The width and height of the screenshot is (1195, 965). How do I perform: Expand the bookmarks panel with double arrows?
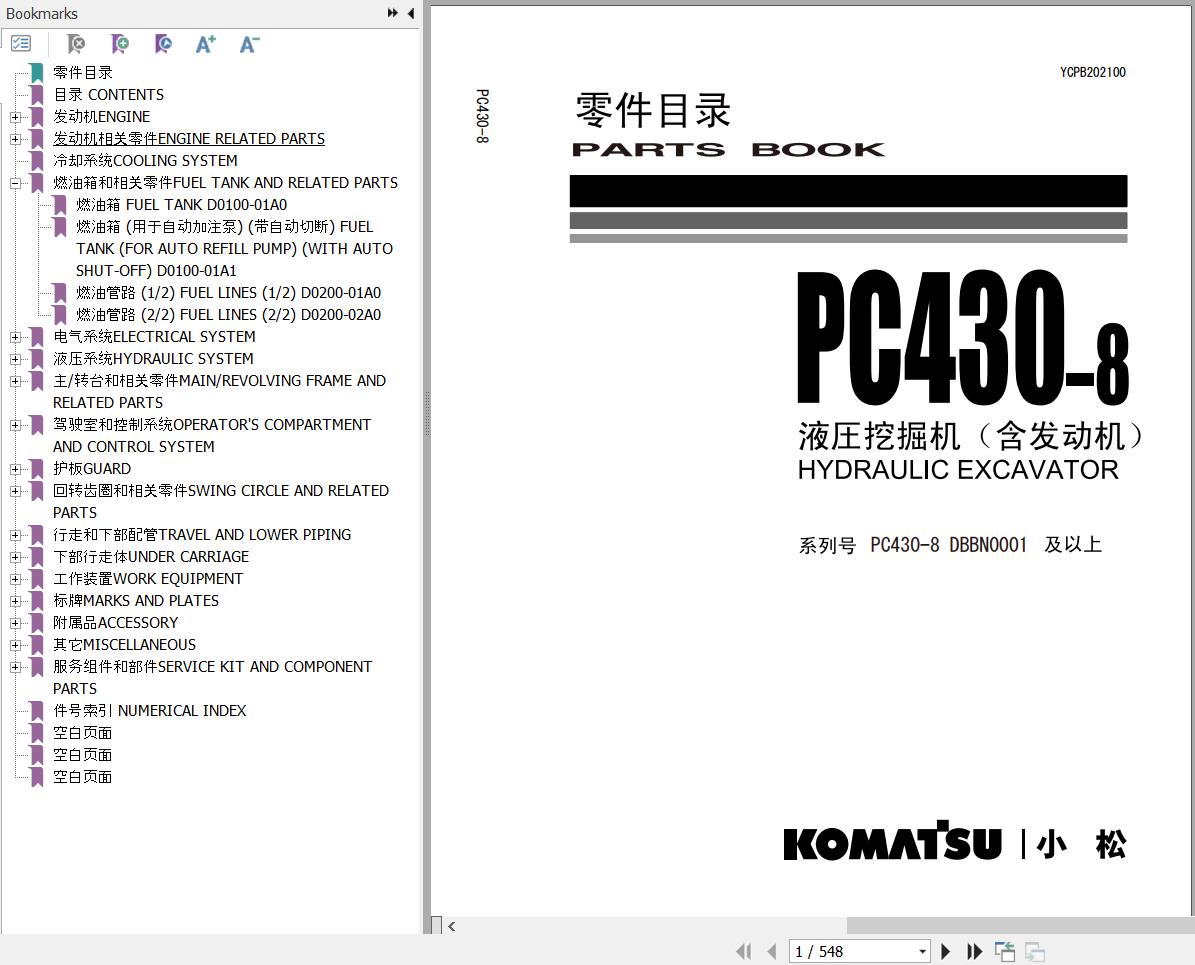coord(392,13)
